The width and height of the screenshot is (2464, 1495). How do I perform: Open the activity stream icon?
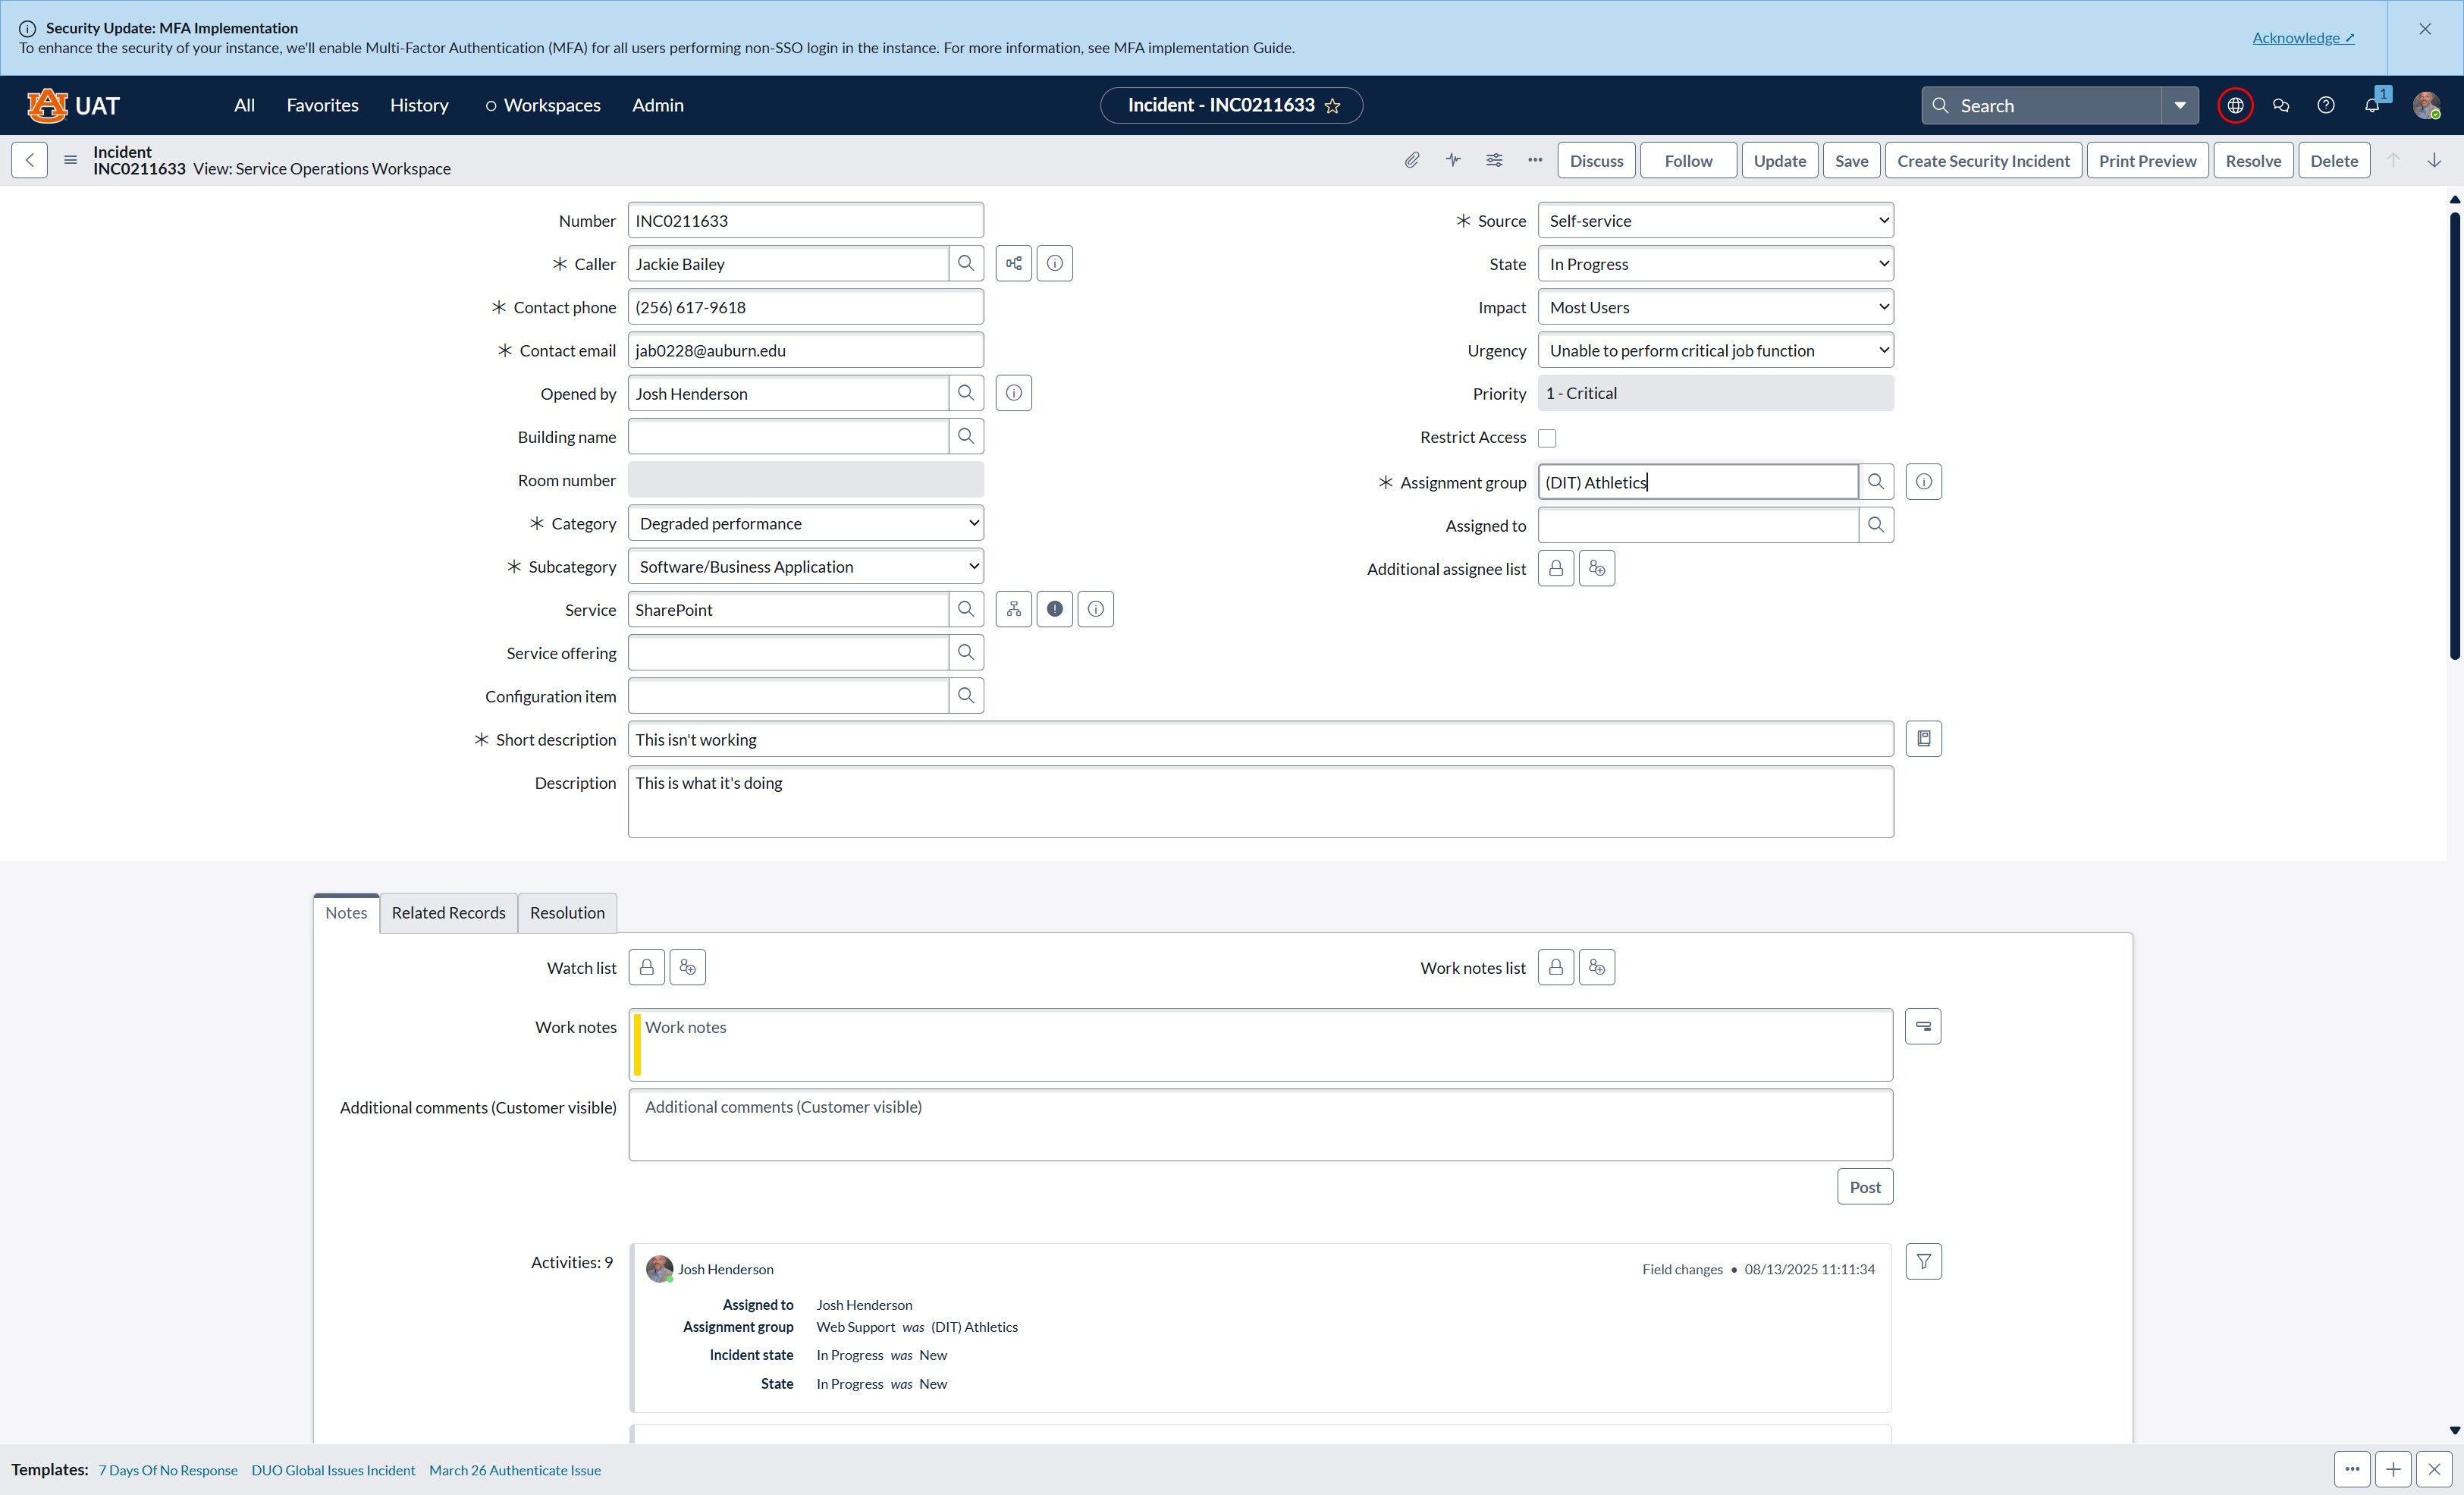1453,160
